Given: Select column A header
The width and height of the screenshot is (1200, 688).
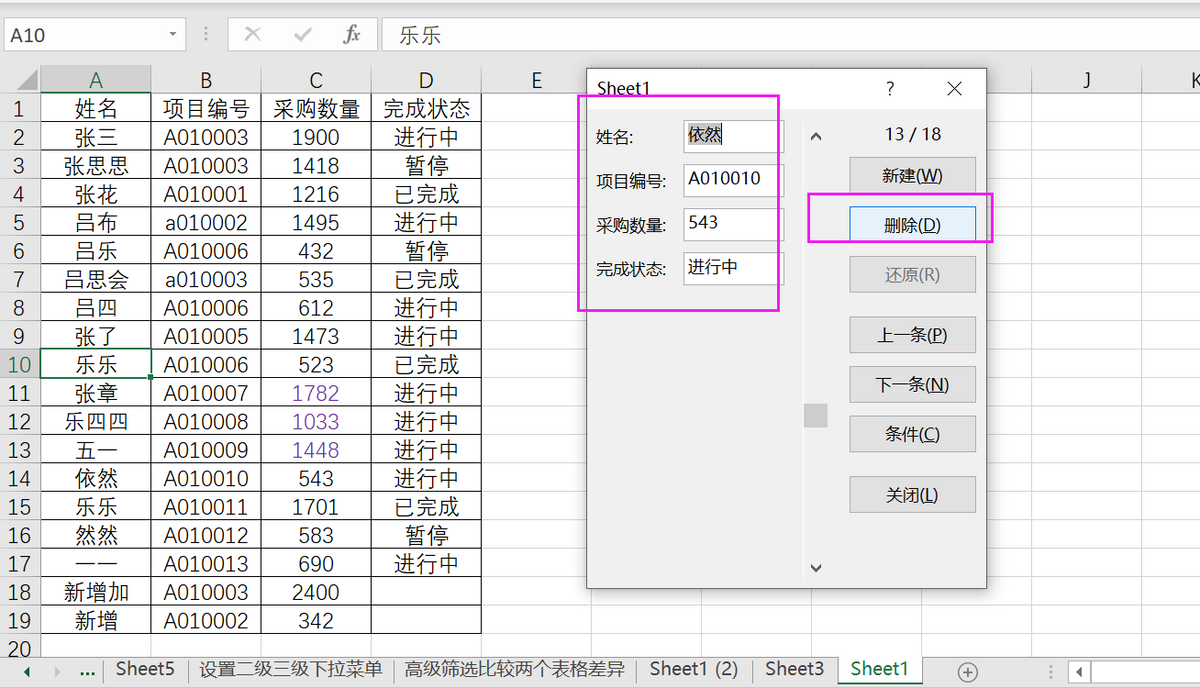Looking at the screenshot, I should pyautogui.click(x=96, y=80).
